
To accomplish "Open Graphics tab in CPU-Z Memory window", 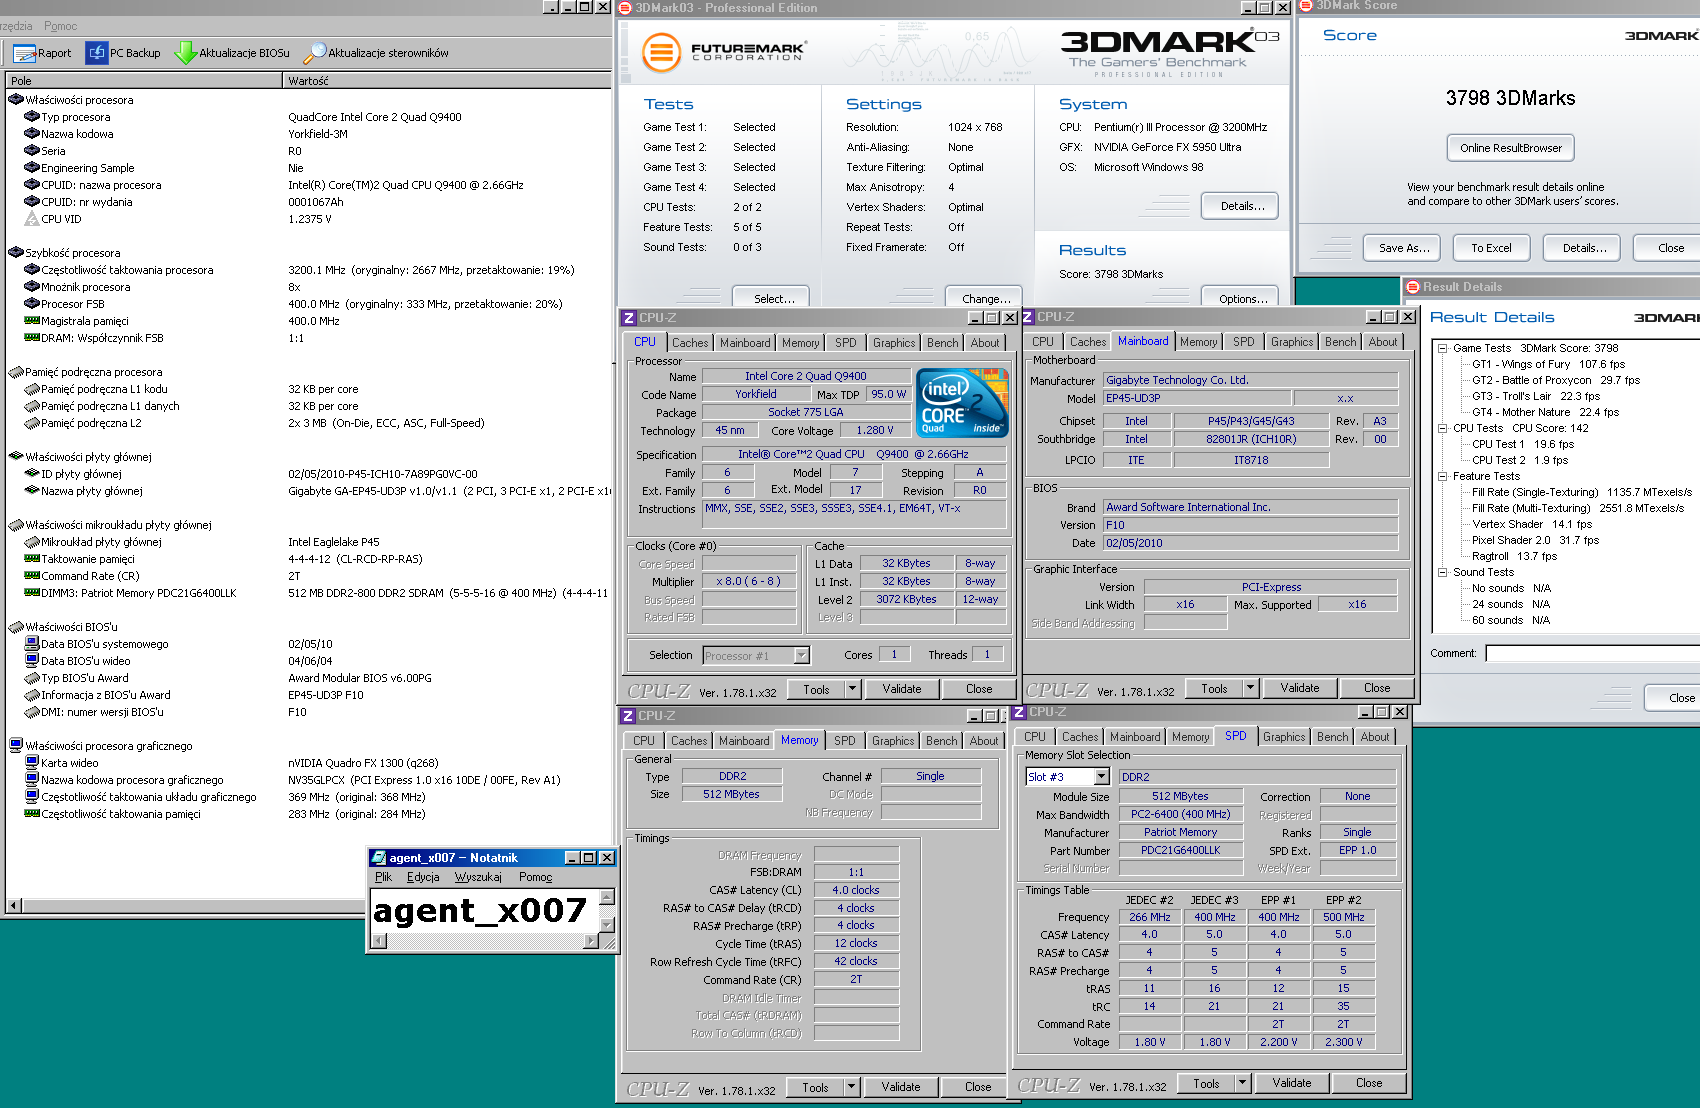I will click(893, 741).
